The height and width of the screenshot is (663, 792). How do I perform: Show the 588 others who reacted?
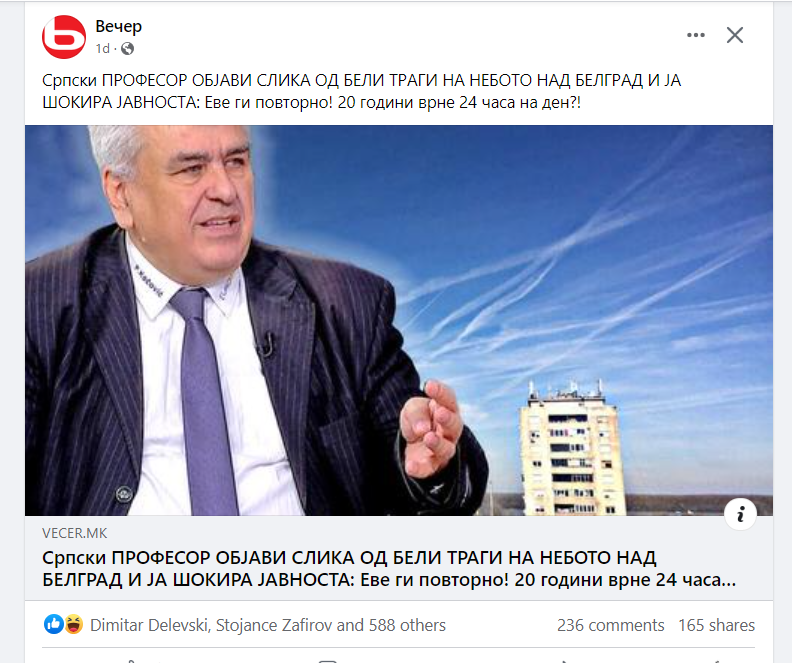407,625
